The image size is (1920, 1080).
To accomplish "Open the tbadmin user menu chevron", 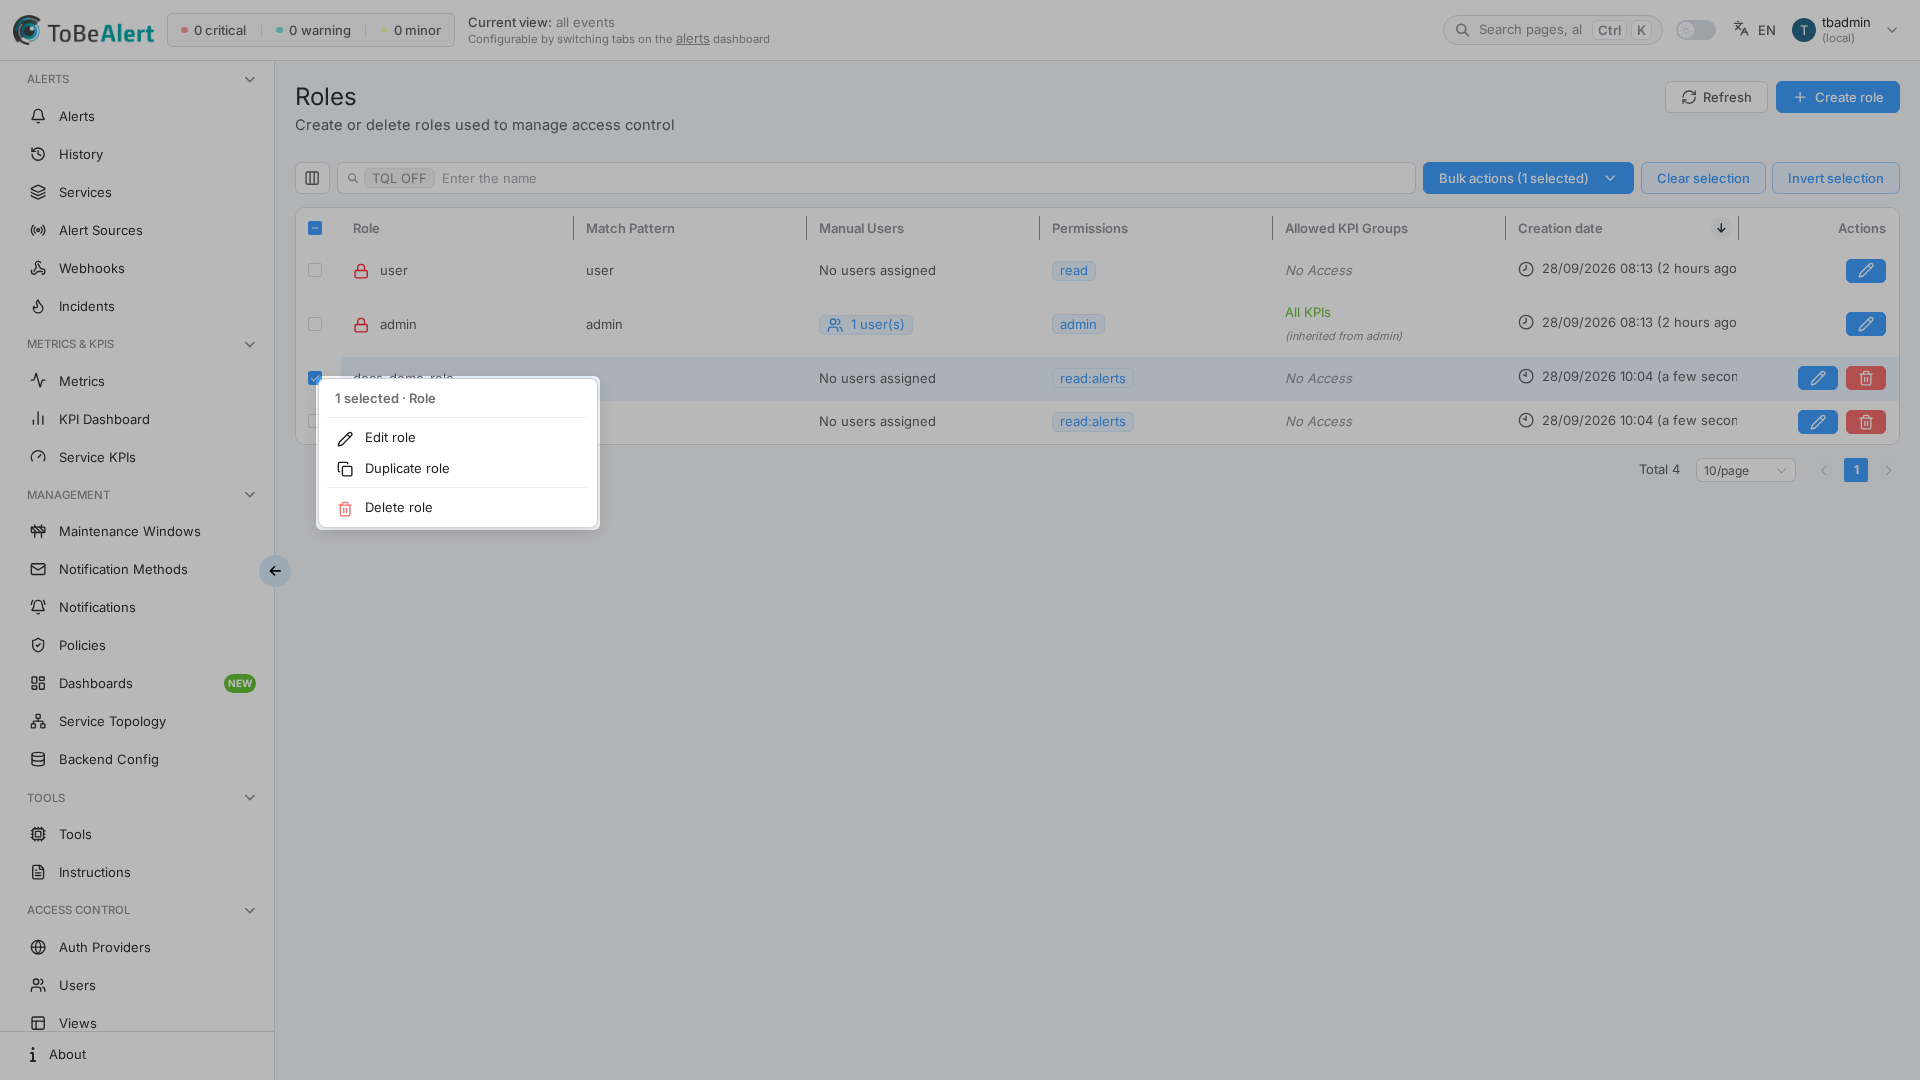I will pos(1891,30).
